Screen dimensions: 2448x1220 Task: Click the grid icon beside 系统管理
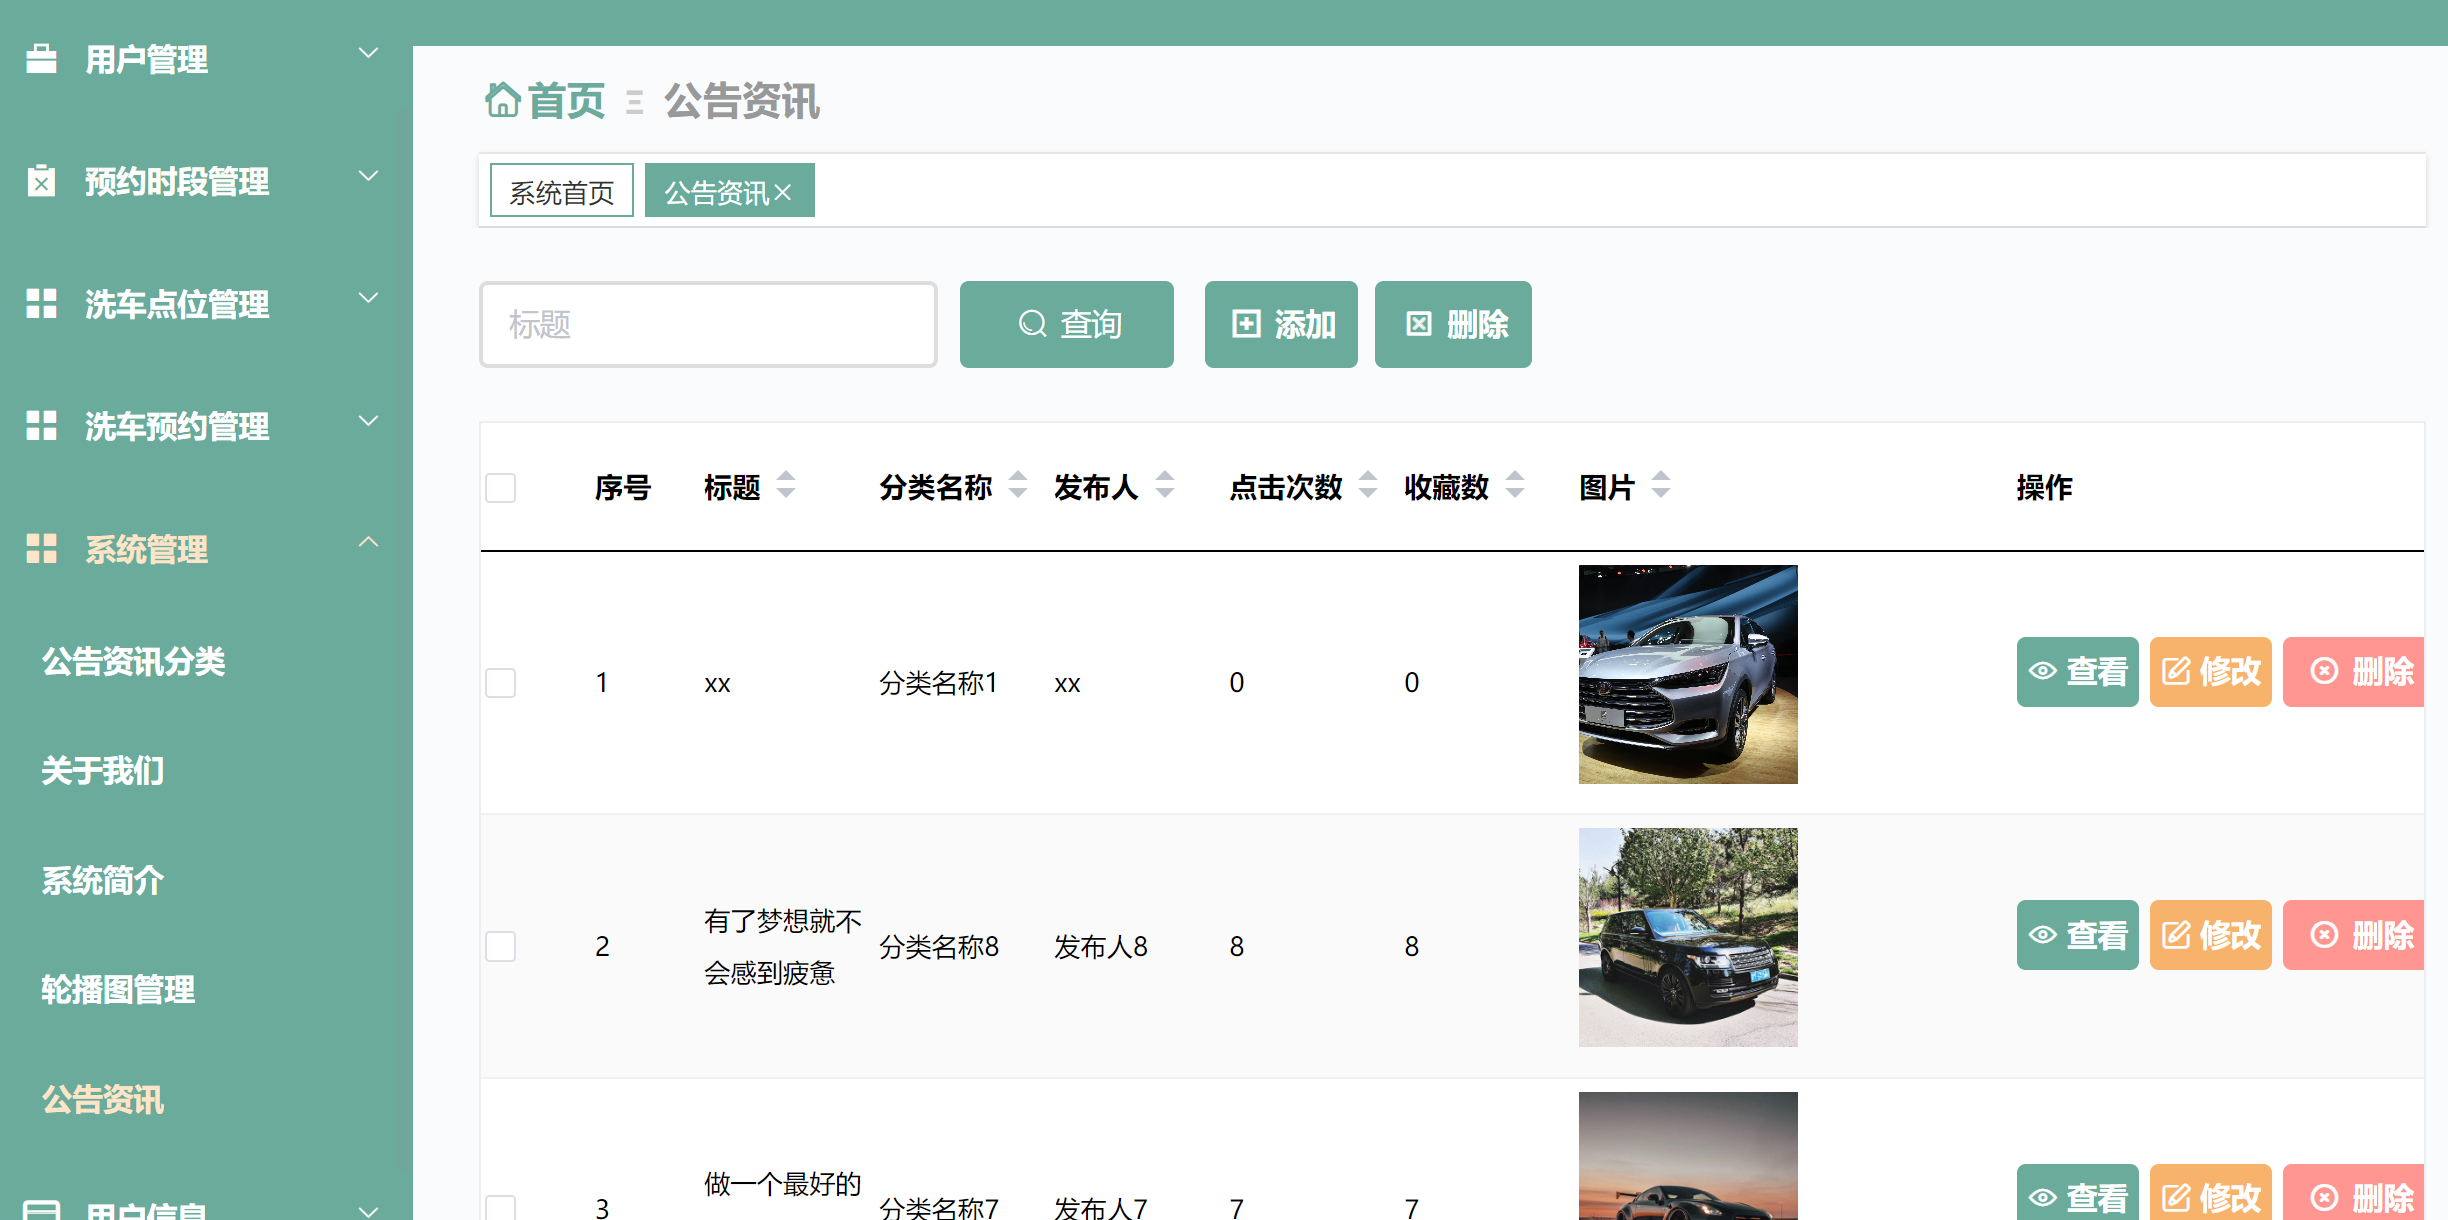41,548
